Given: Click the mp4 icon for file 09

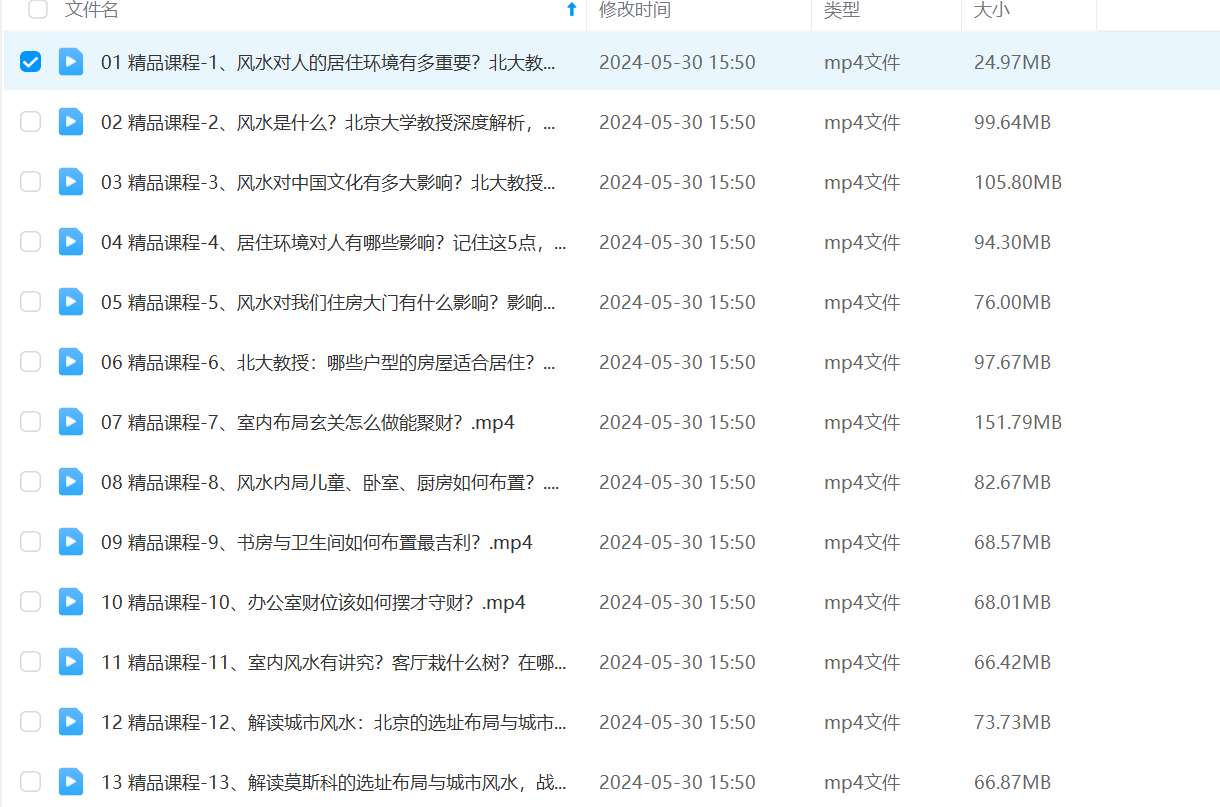Looking at the screenshot, I should (x=70, y=542).
